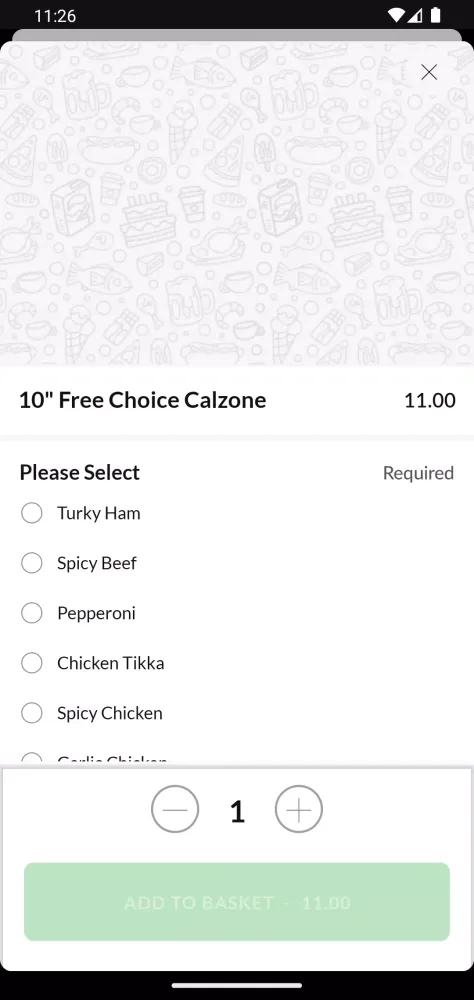Tap the Please Select section heading
This screenshot has height=1000, width=474.
80,473
